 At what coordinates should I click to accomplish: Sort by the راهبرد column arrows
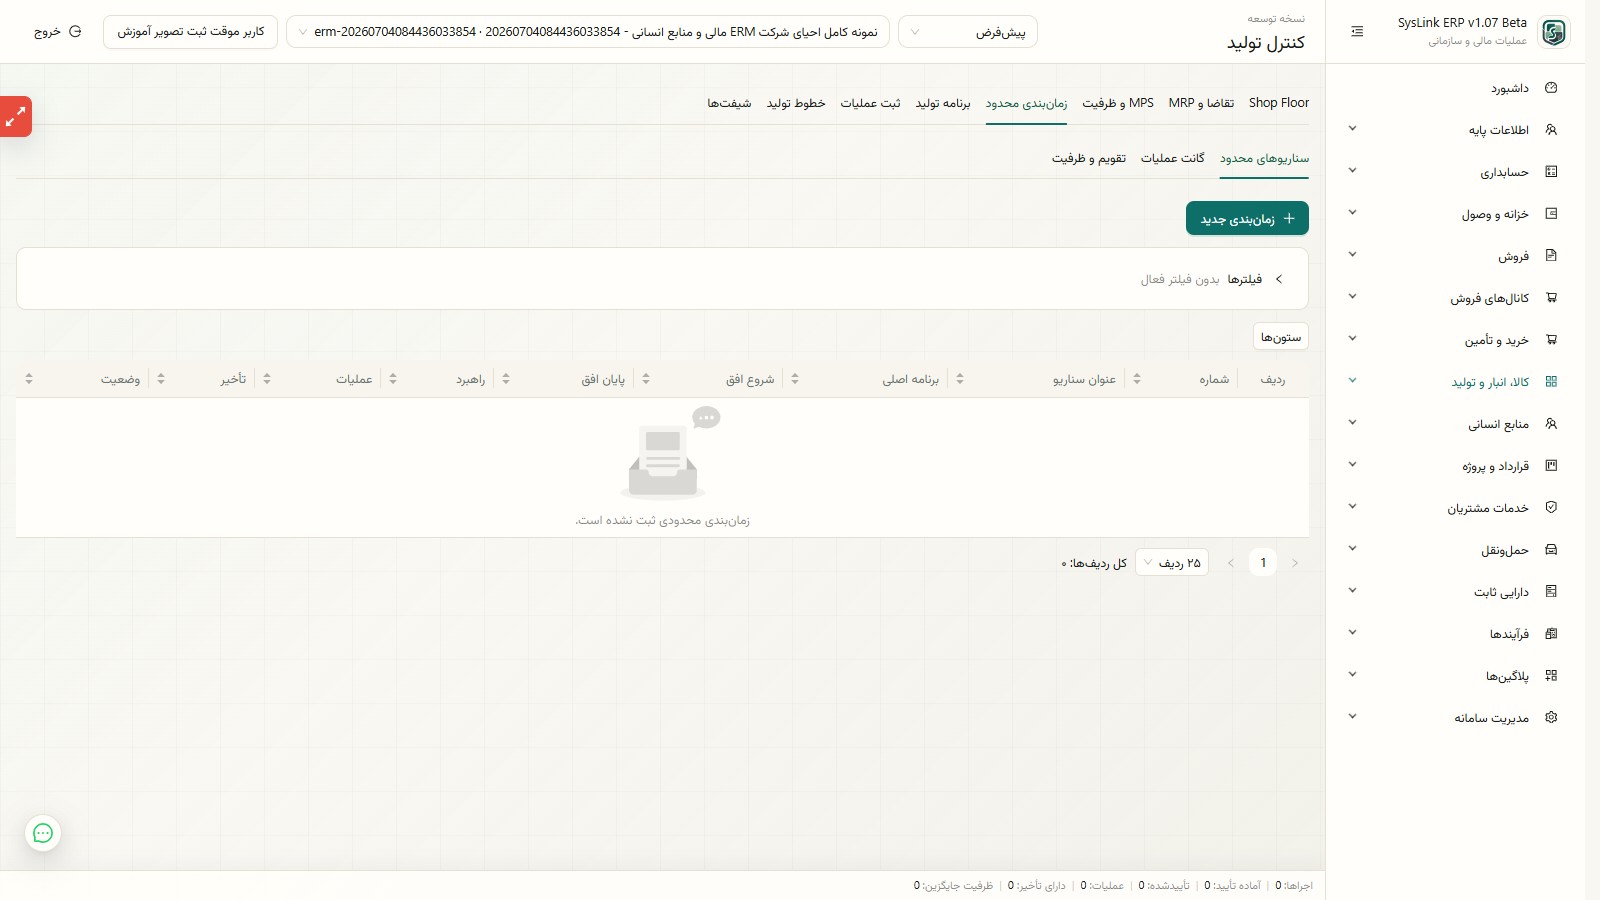click(x=393, y=379)
